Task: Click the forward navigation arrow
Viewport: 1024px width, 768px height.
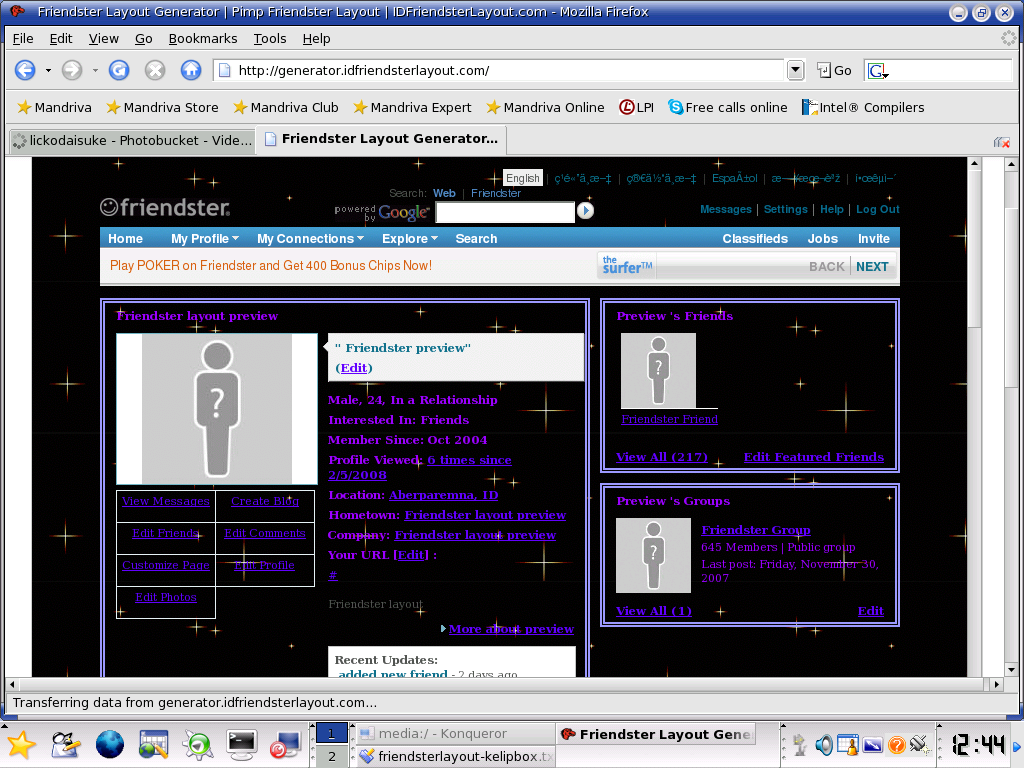Action: tap(72, 70)
